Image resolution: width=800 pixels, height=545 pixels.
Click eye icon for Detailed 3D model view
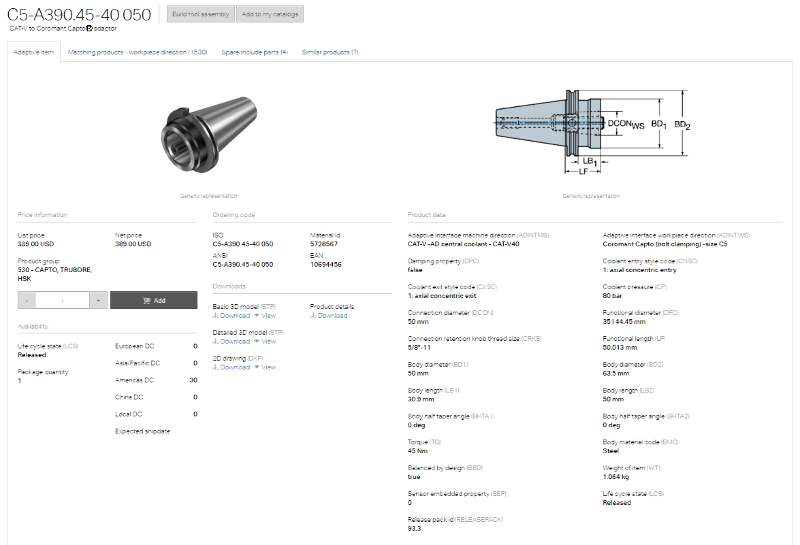point(257,341)
